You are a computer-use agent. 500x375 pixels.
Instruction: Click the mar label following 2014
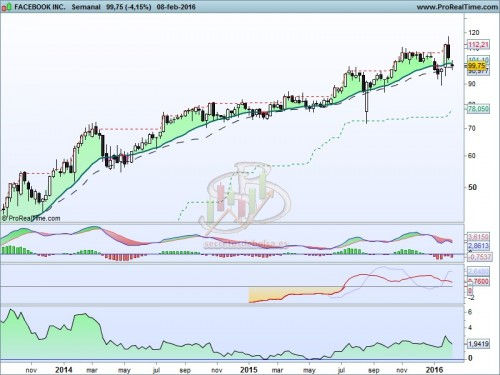click(92, 370)
